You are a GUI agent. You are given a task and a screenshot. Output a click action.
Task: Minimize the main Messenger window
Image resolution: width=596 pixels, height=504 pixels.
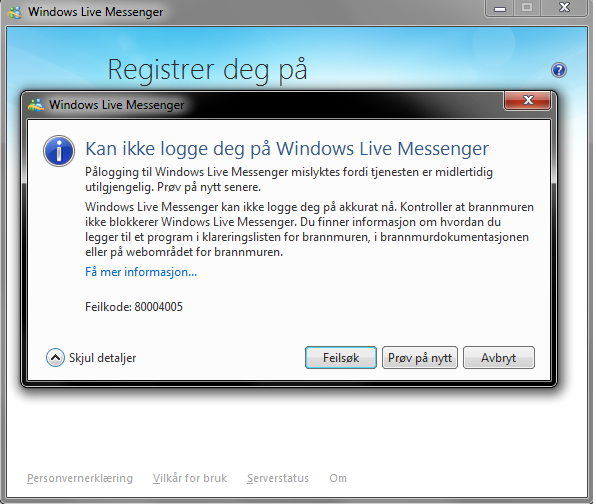(x=499, y=8)
